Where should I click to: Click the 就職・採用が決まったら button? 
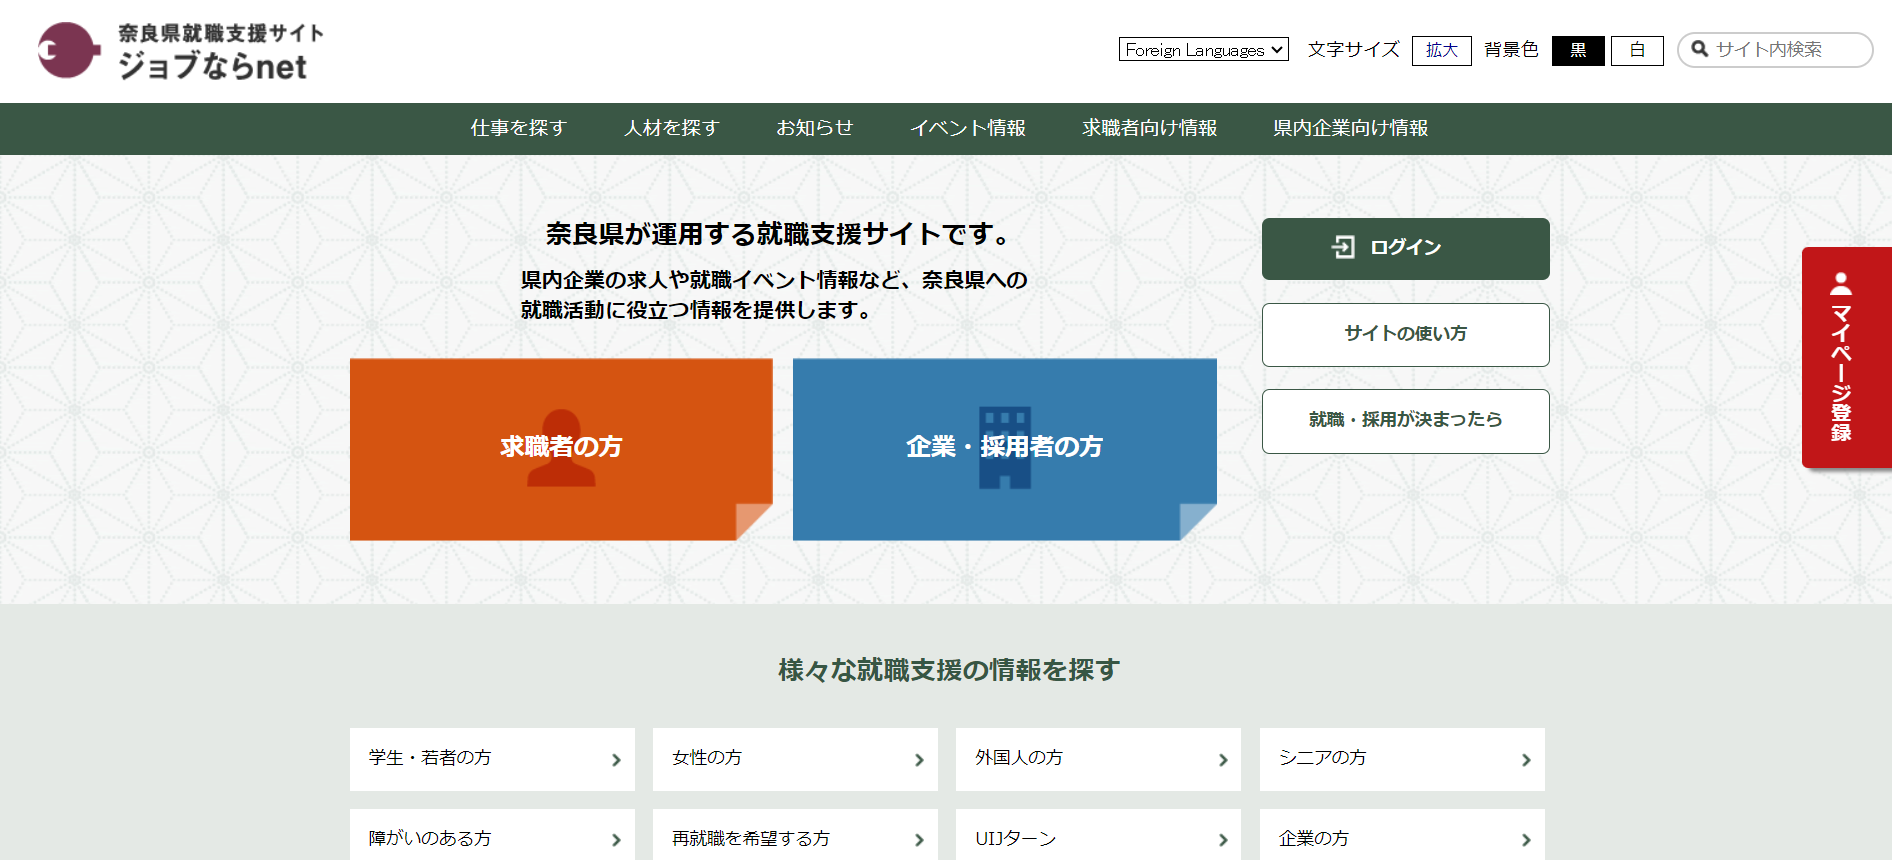tap(1405, 420)
